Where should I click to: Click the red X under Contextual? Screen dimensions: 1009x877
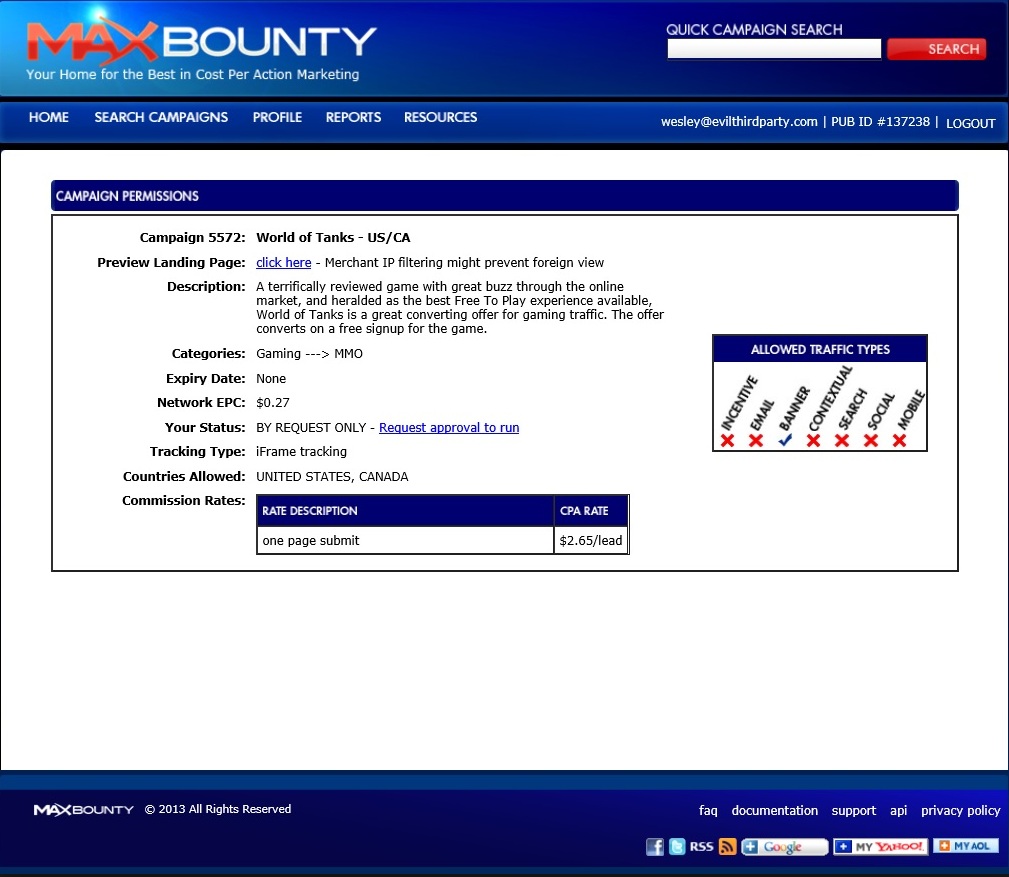(x=813, y=440)
